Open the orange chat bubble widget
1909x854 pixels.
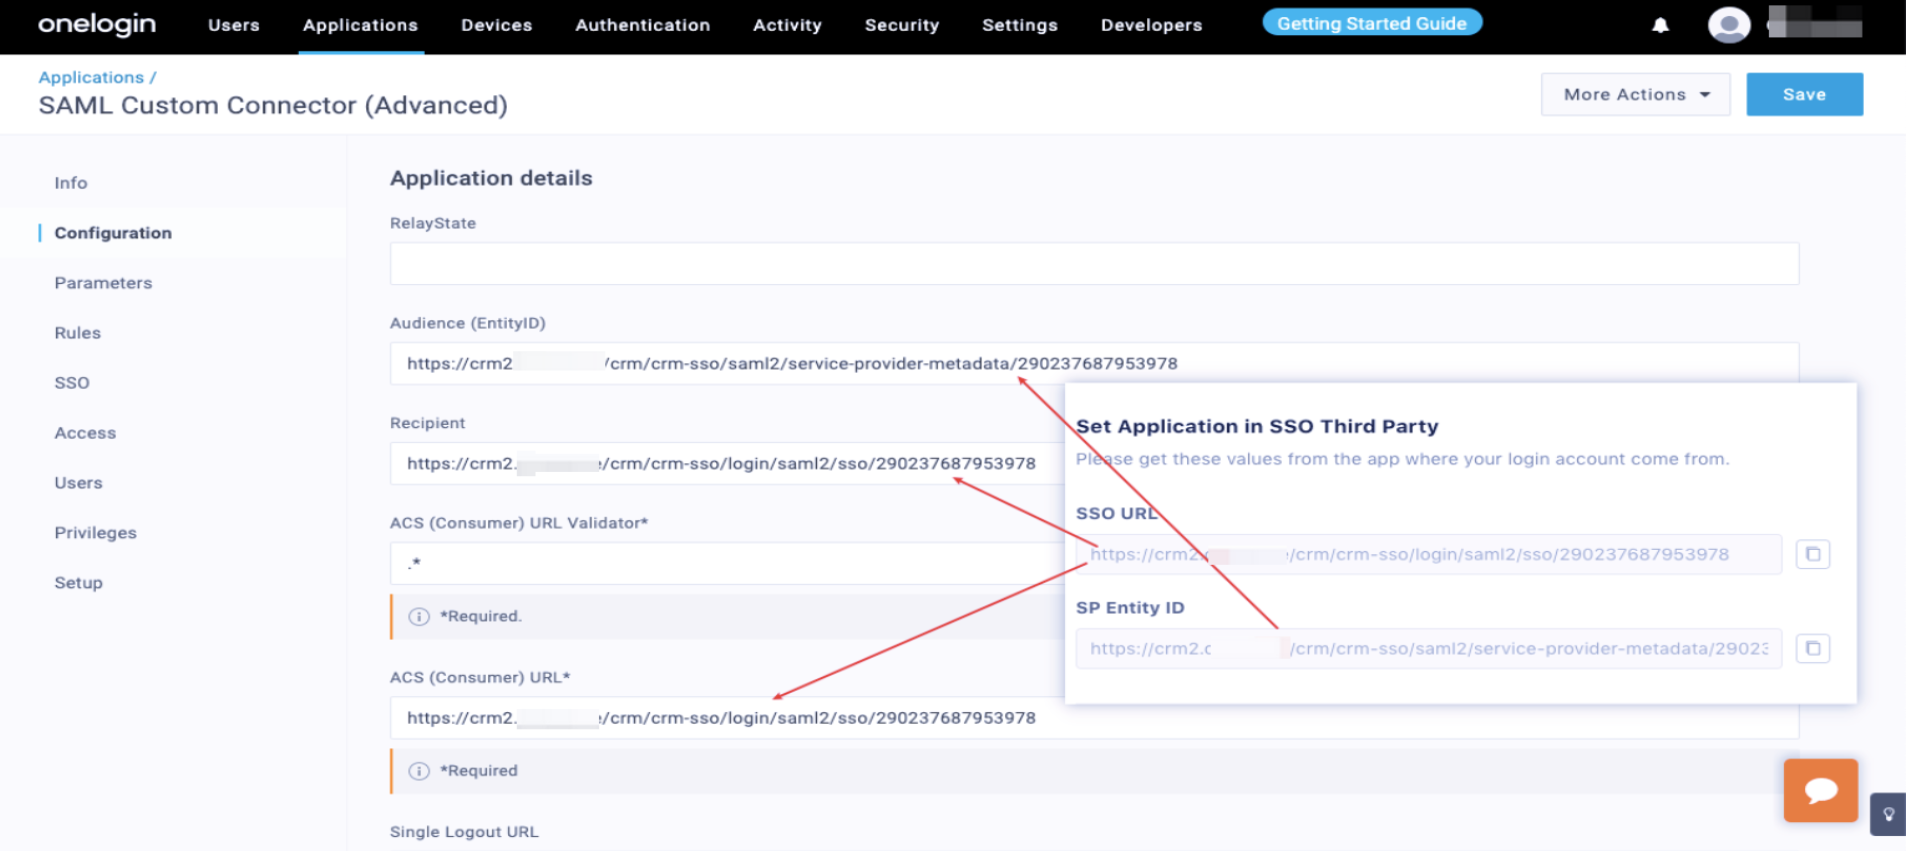pos(1820,791)
